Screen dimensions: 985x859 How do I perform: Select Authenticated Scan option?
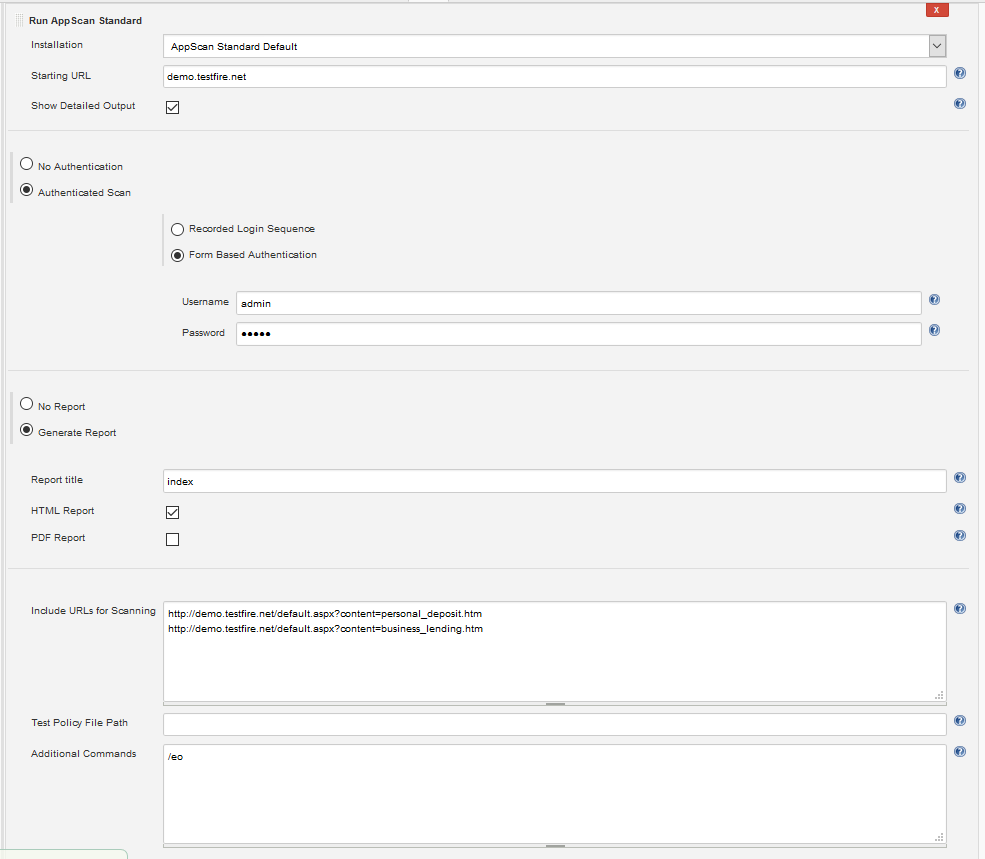(x=26, y=190)
